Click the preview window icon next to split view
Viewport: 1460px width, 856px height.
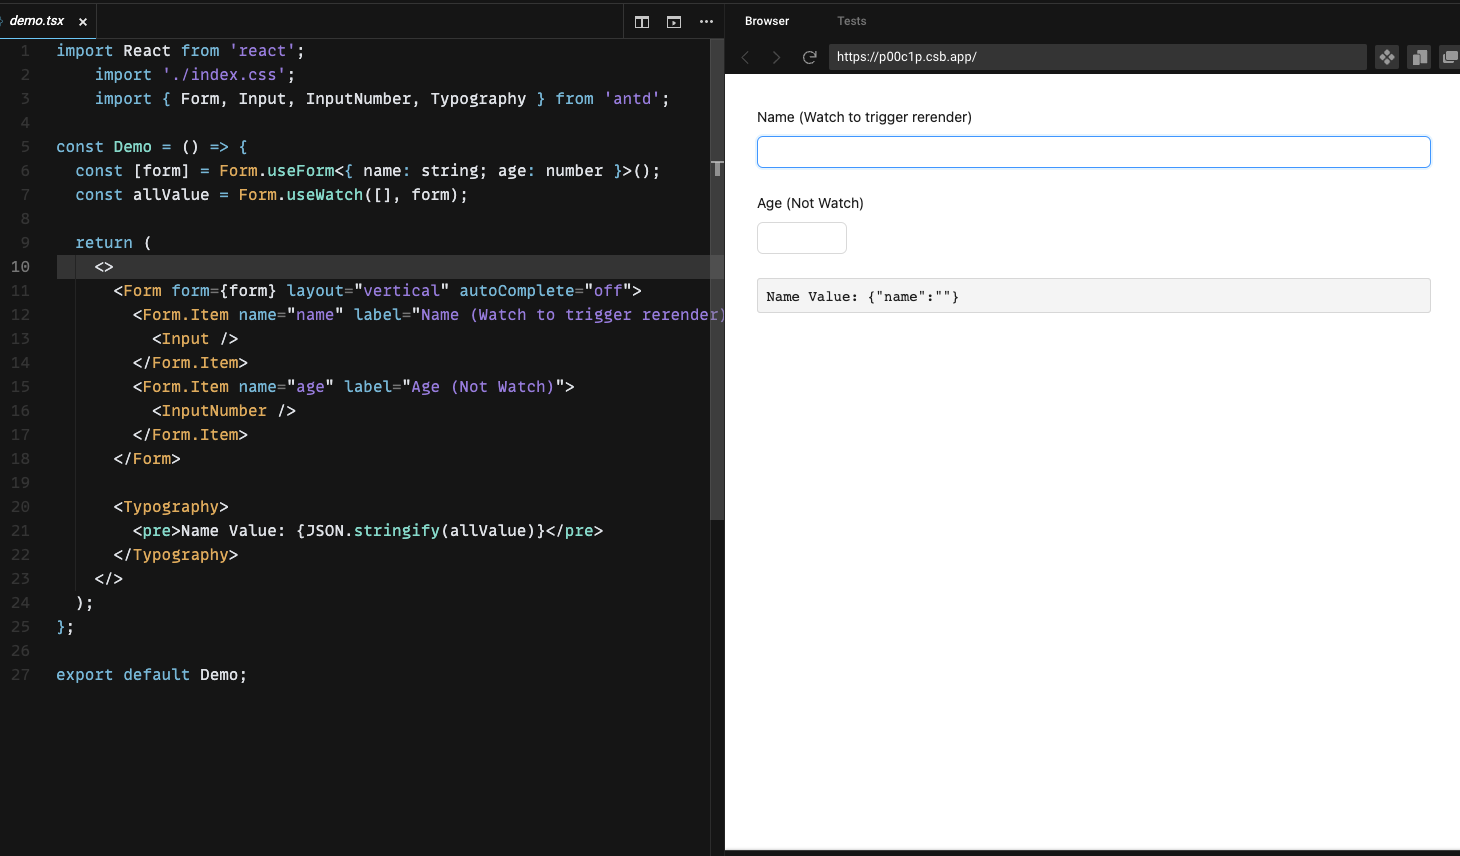pos(673,21)
